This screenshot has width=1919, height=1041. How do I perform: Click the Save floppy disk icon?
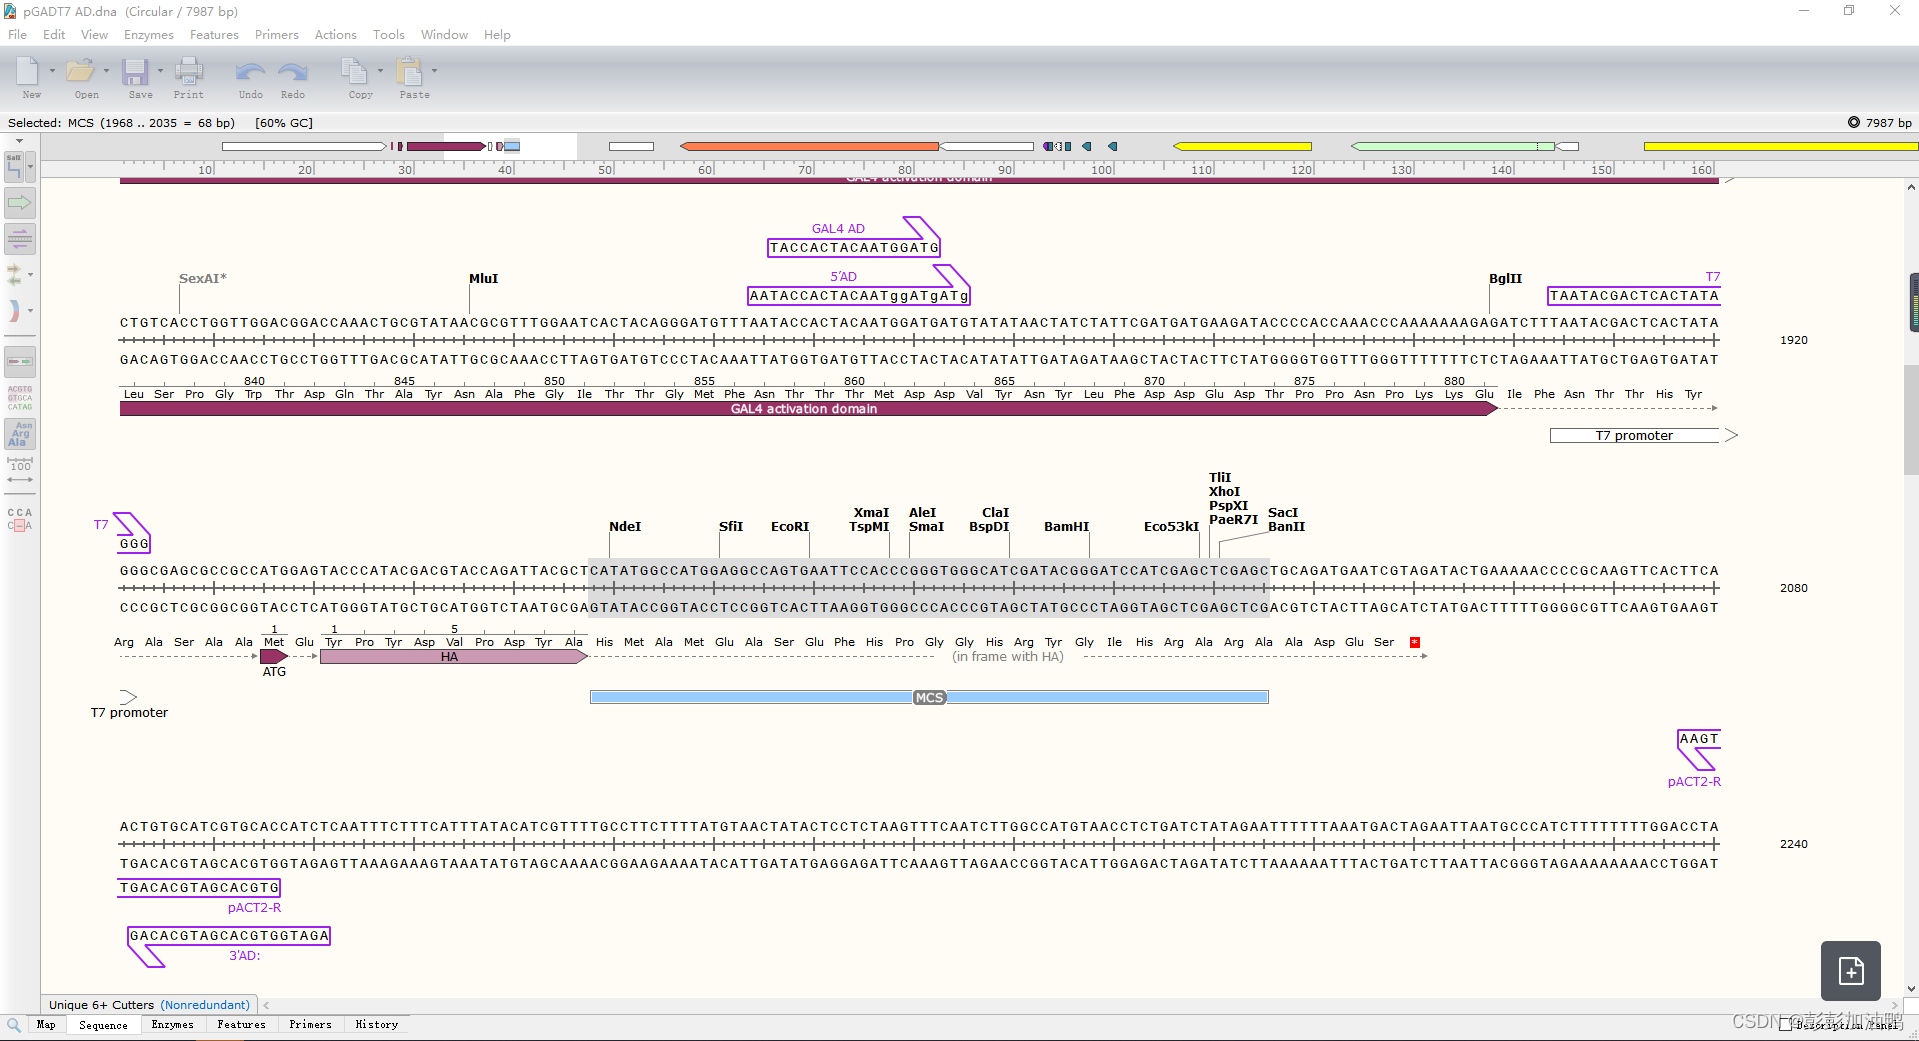135,71
